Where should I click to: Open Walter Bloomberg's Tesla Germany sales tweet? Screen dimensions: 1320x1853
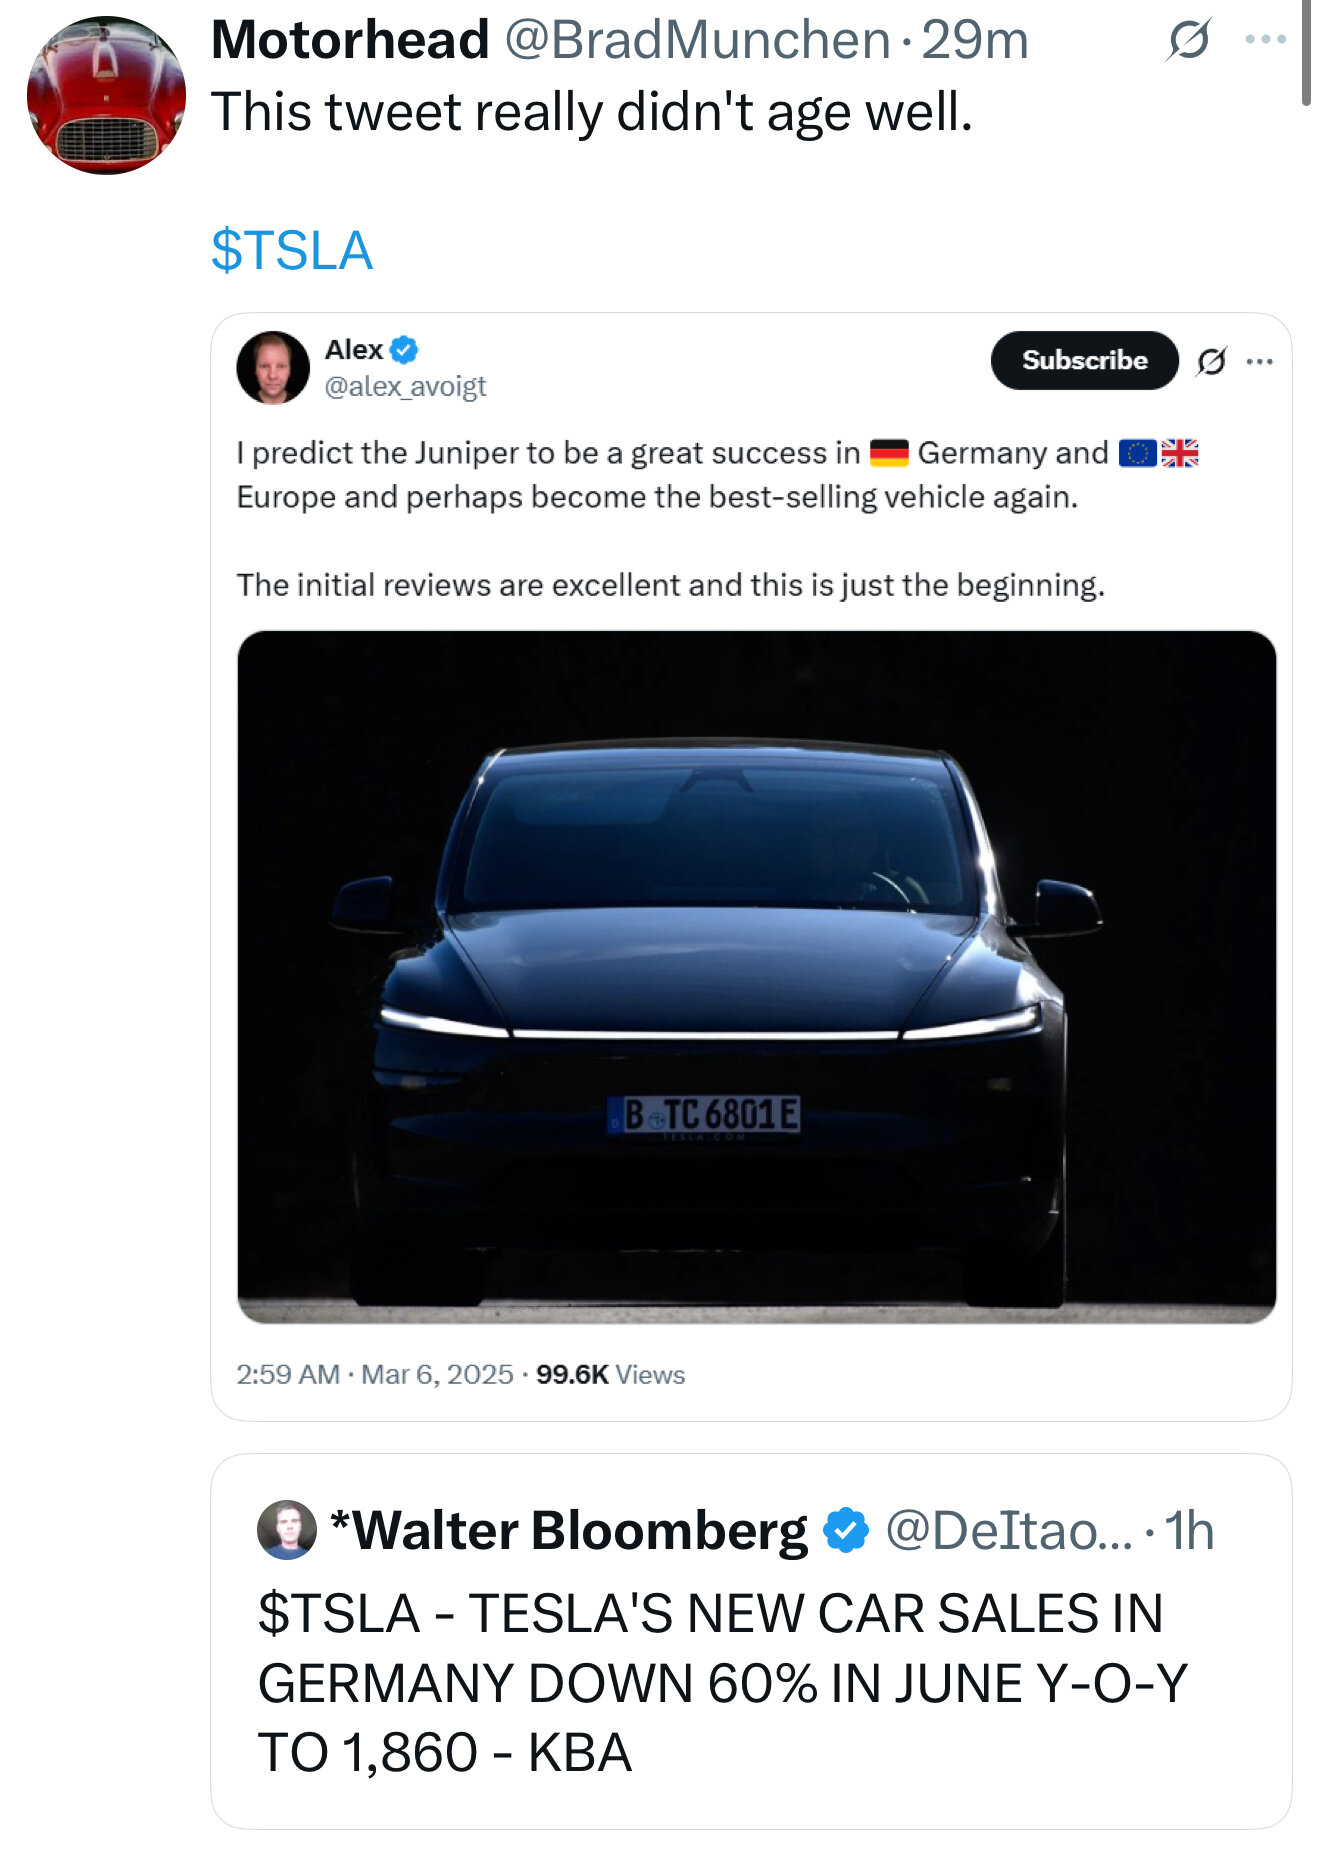[x=751, y=1641]
